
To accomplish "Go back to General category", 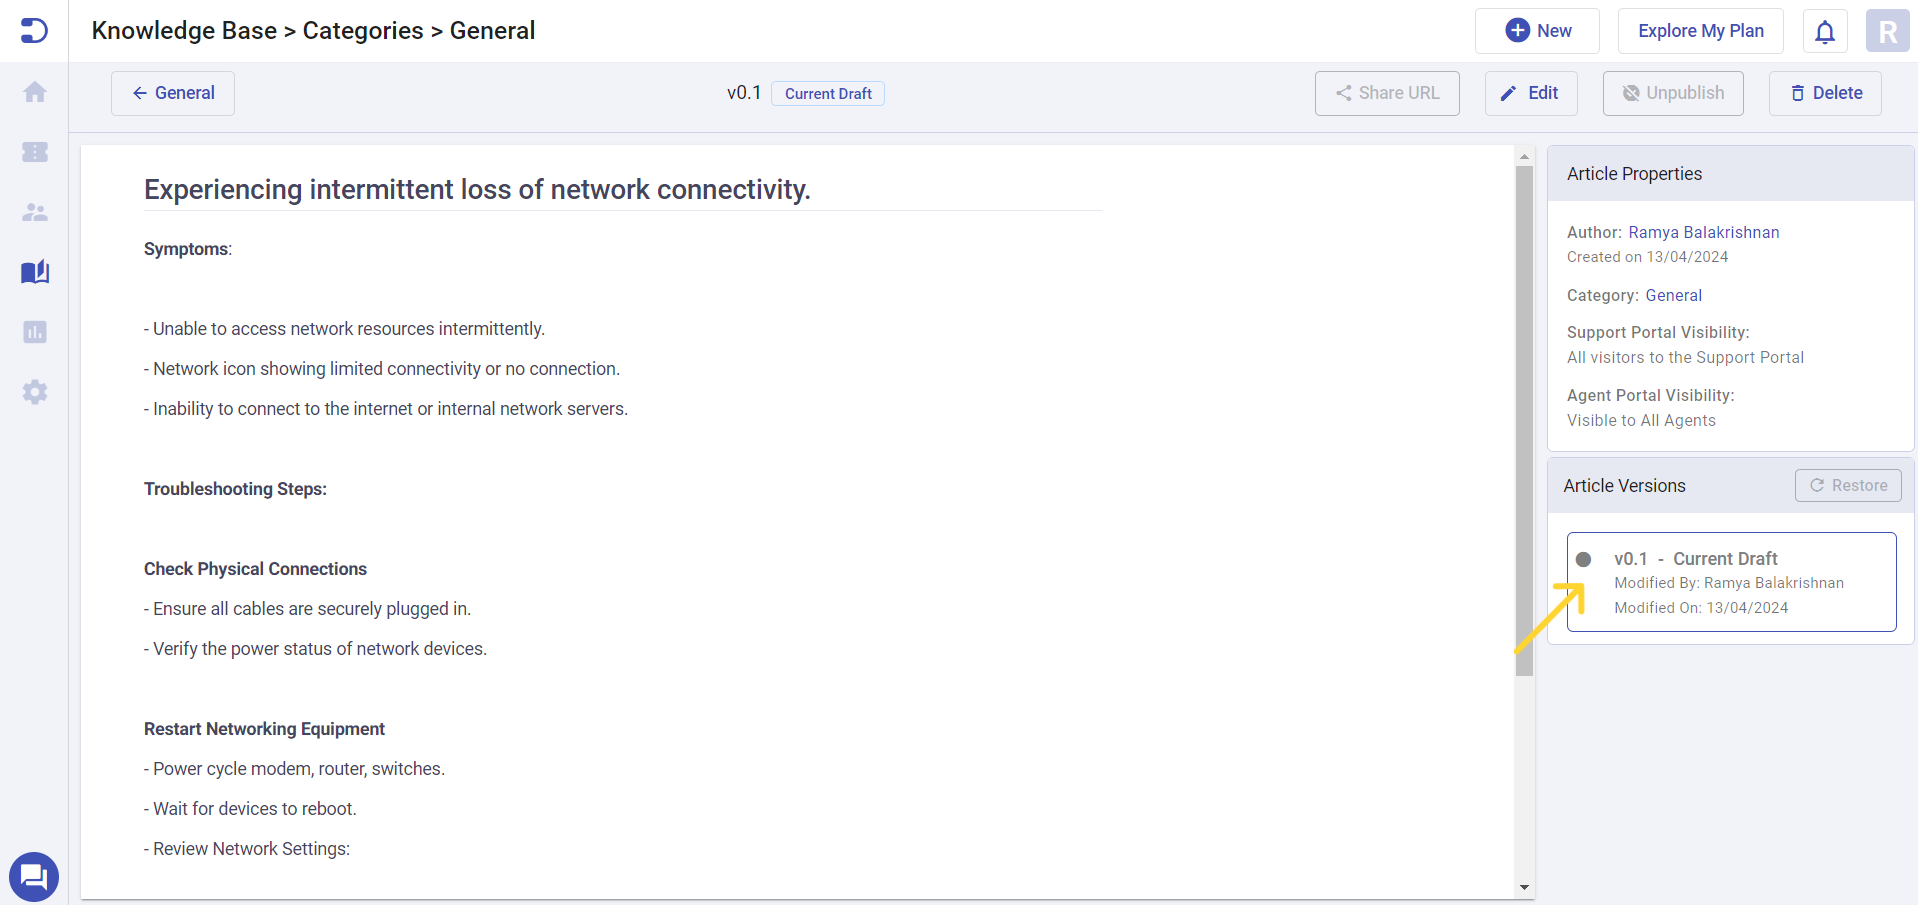I will [173, 93].
